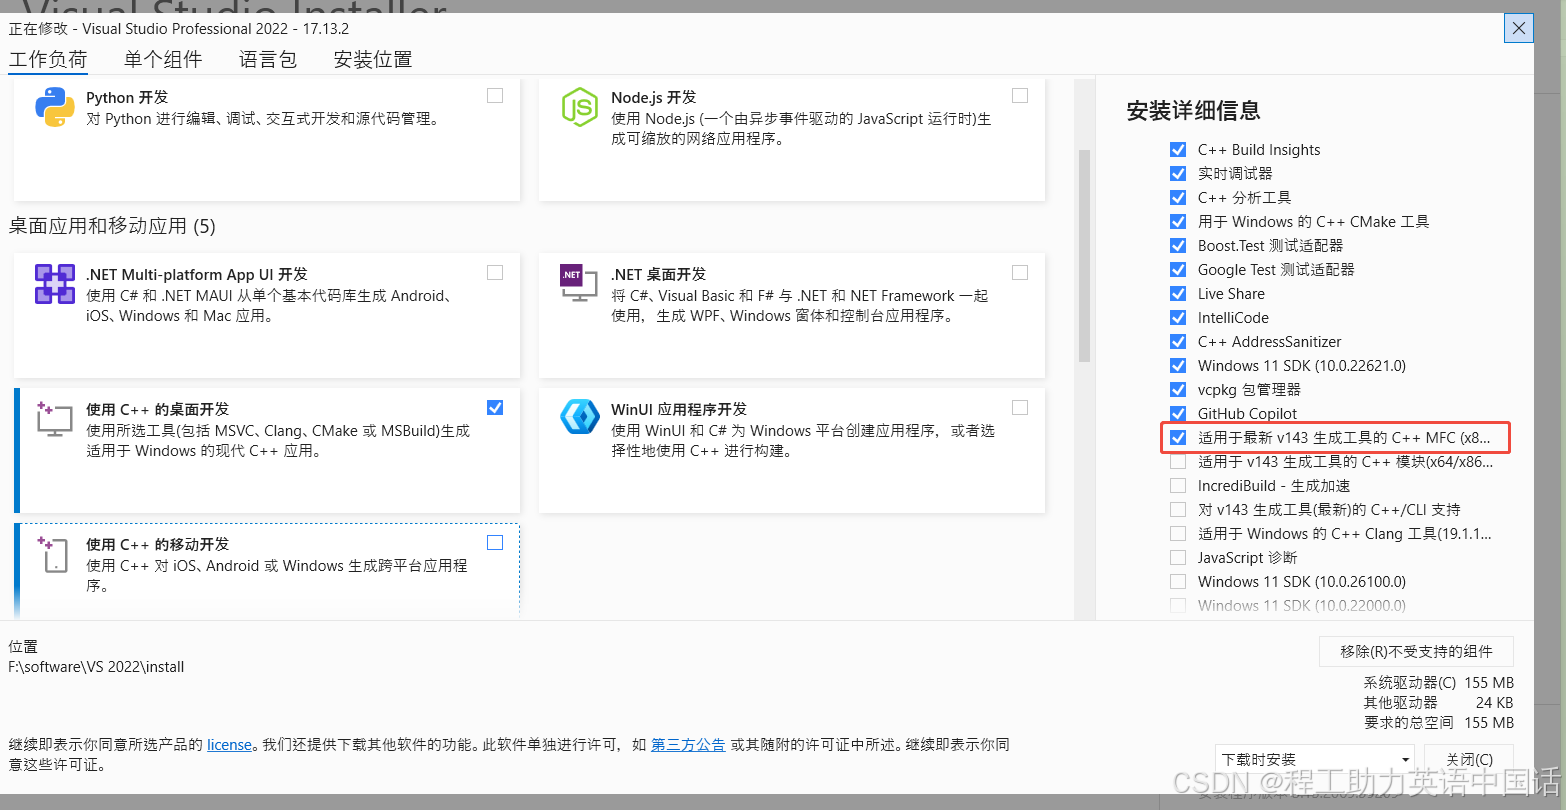Uncheck the C++ 分析工具 component
This screenshot has height=810, width=1566.
click(x=1178, y=197)
